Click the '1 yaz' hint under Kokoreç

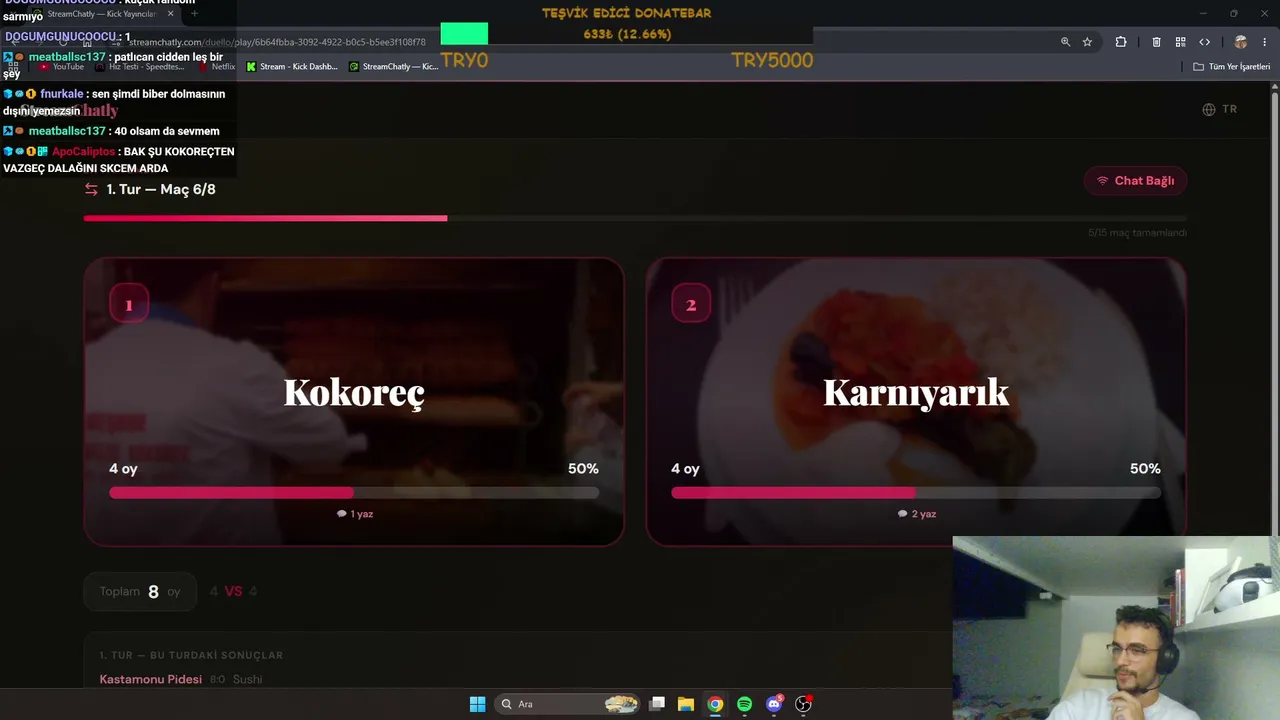(x=354, y=514)
